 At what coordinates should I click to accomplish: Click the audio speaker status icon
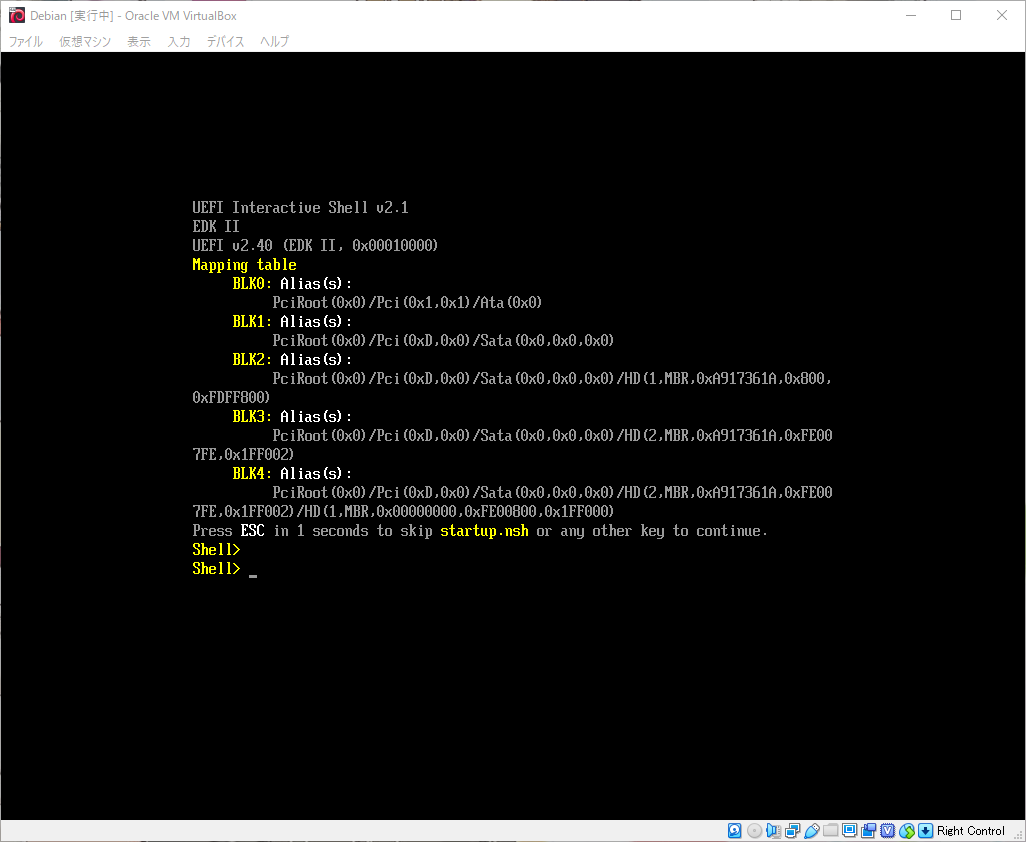[773, 830]
